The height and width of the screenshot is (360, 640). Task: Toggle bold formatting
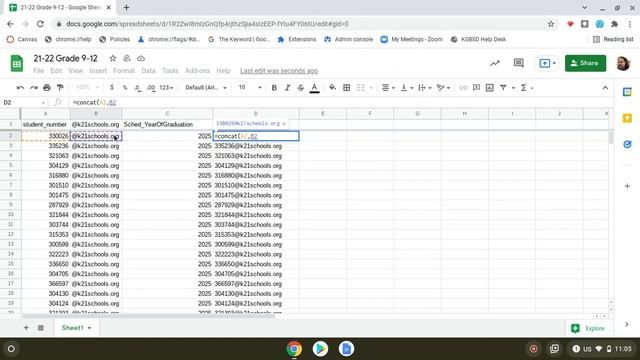point(274,88)
